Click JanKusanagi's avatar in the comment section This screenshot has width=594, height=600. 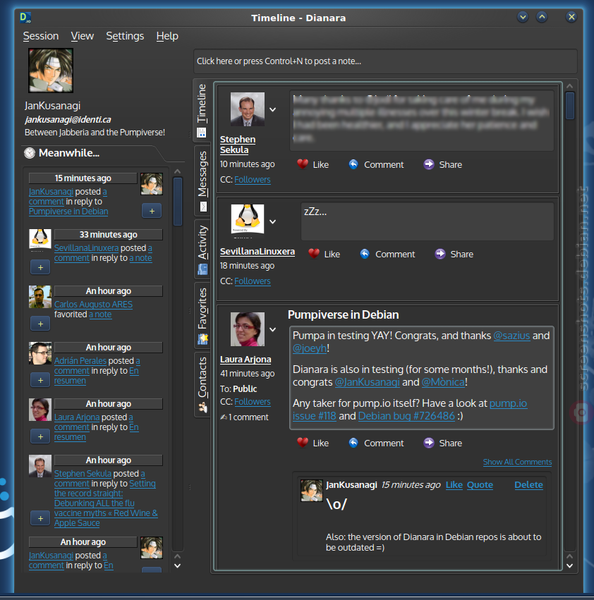point(311,490)
